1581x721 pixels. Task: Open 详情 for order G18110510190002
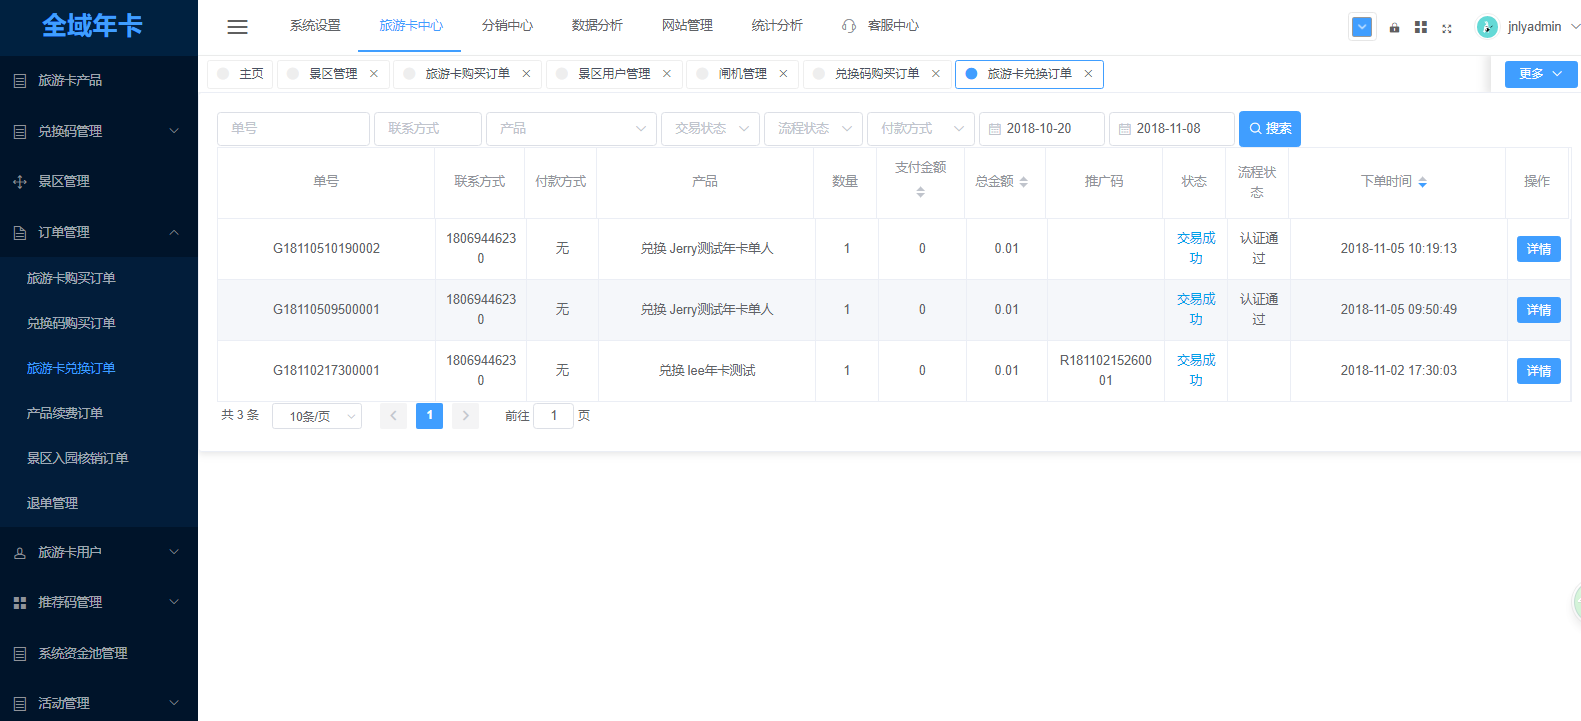pyautogui.click(x=1538, y=249)
